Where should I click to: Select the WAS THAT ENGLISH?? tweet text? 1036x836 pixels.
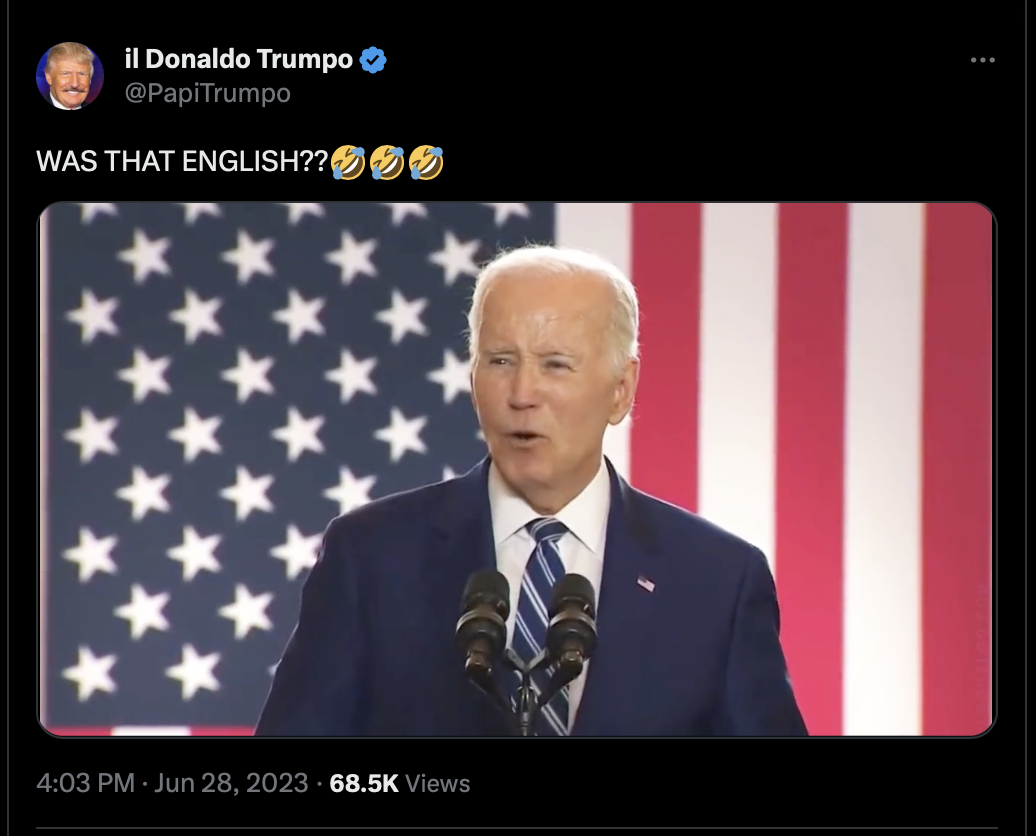pyautogui.click(x=182, y=161)
